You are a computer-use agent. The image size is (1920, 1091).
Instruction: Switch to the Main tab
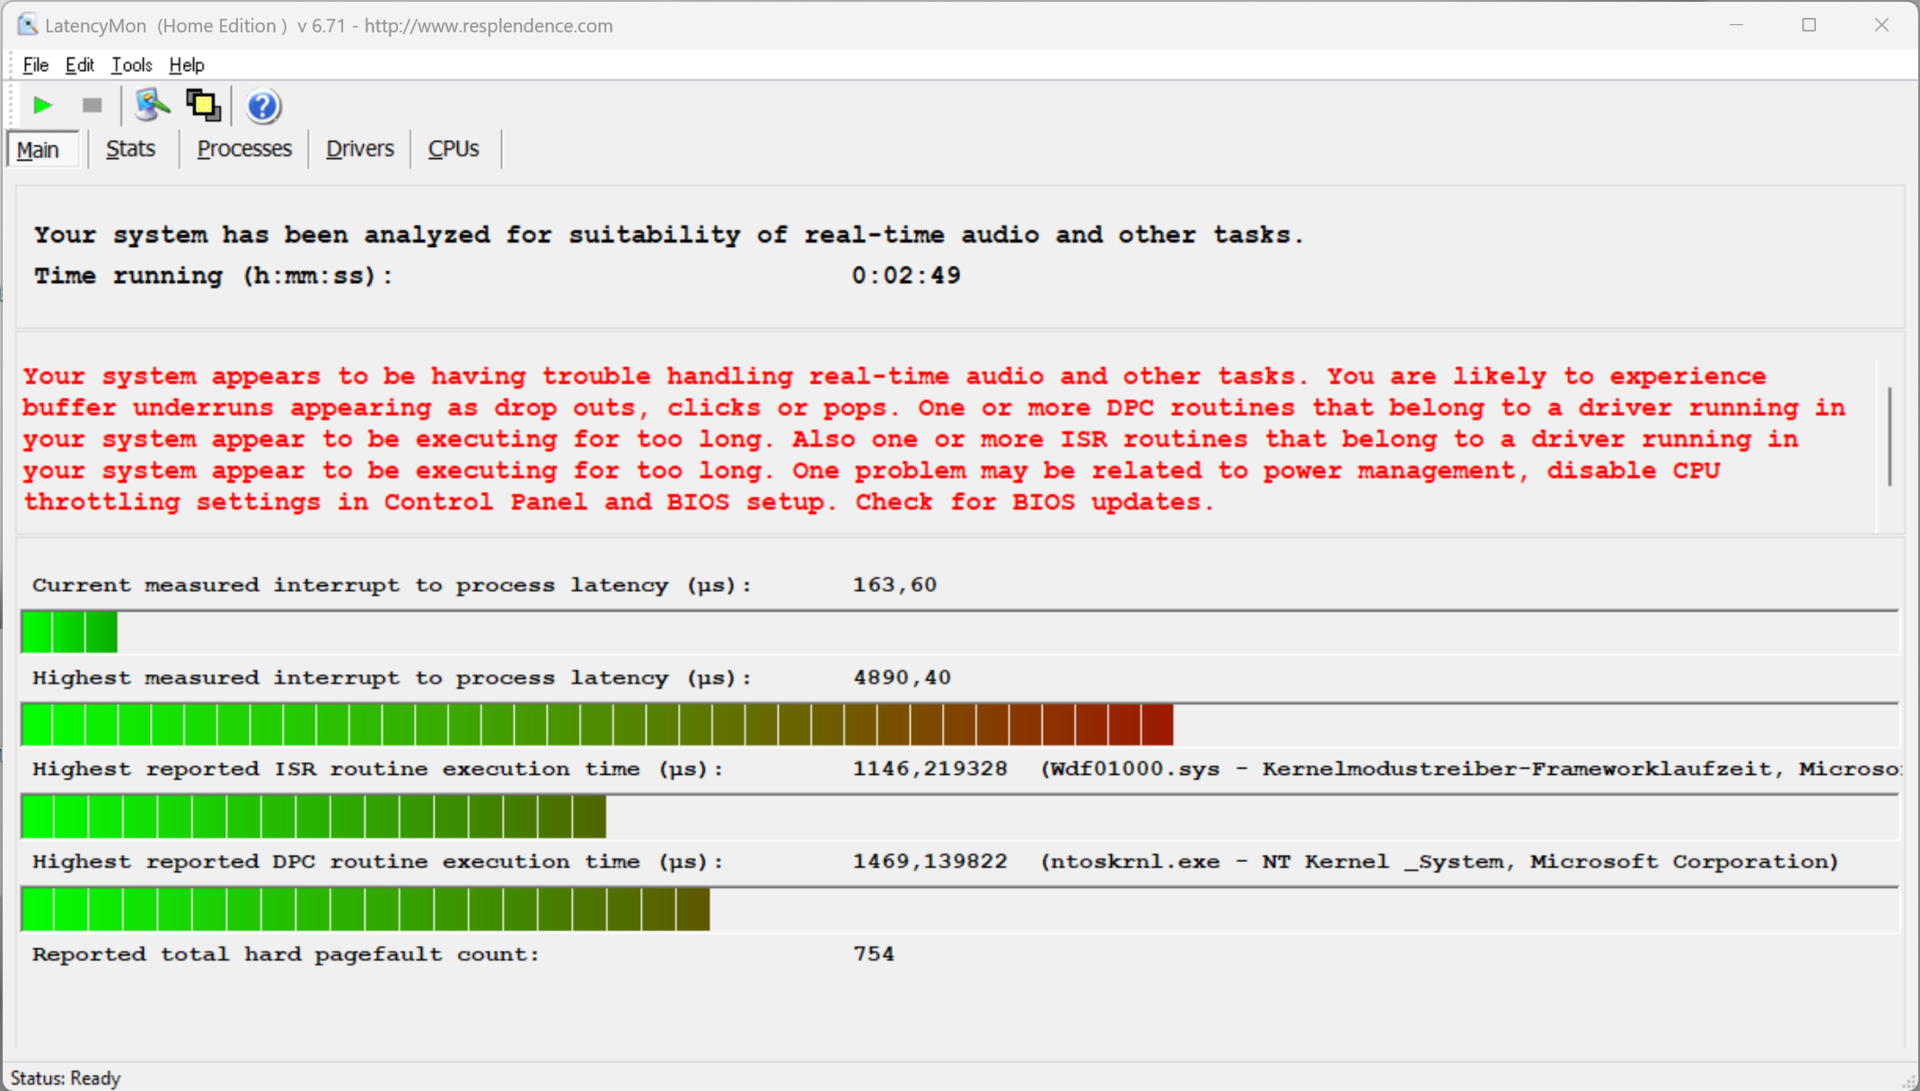coord(39,150)
